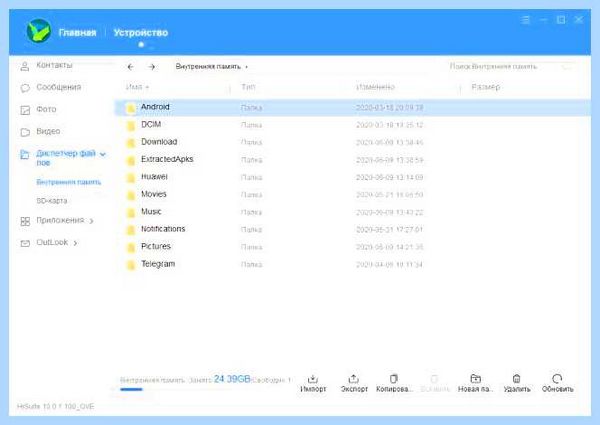Viewport: 600px width, 425px height.
Task: Select Внутренняя память in sidebar
Action: (x=68, y=182)
